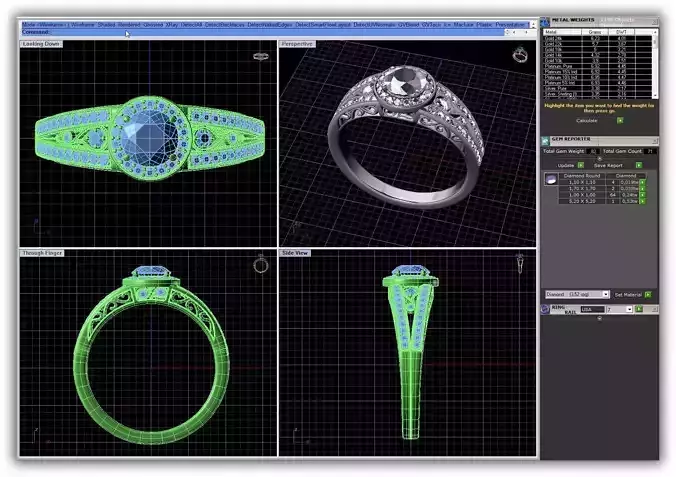676x477 pixels.
Task: Click the Update label
Action: [566, 166]
